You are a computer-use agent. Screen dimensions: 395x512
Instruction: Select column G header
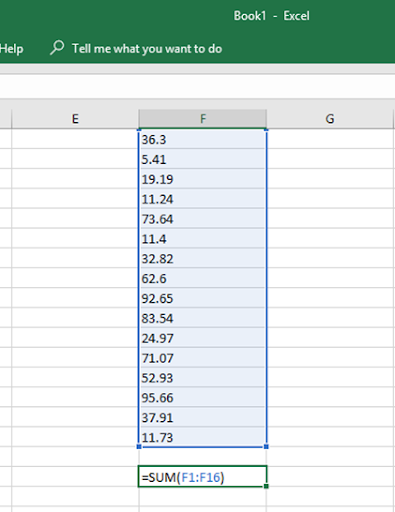330,119
